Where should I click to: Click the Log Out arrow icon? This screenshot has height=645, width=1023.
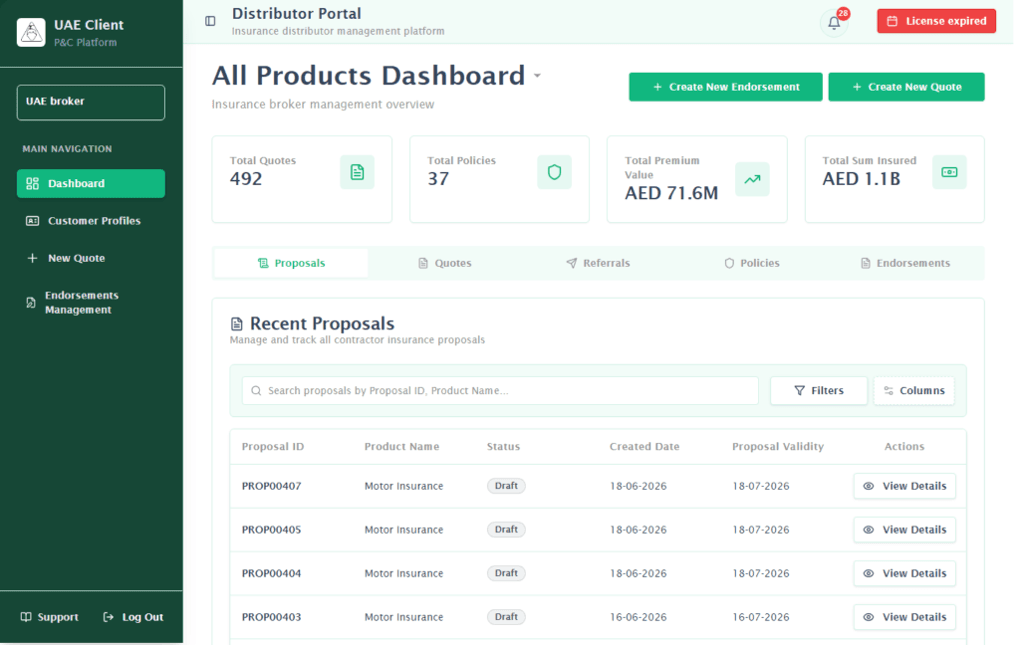pyautogui.click(x=108, y=617)
